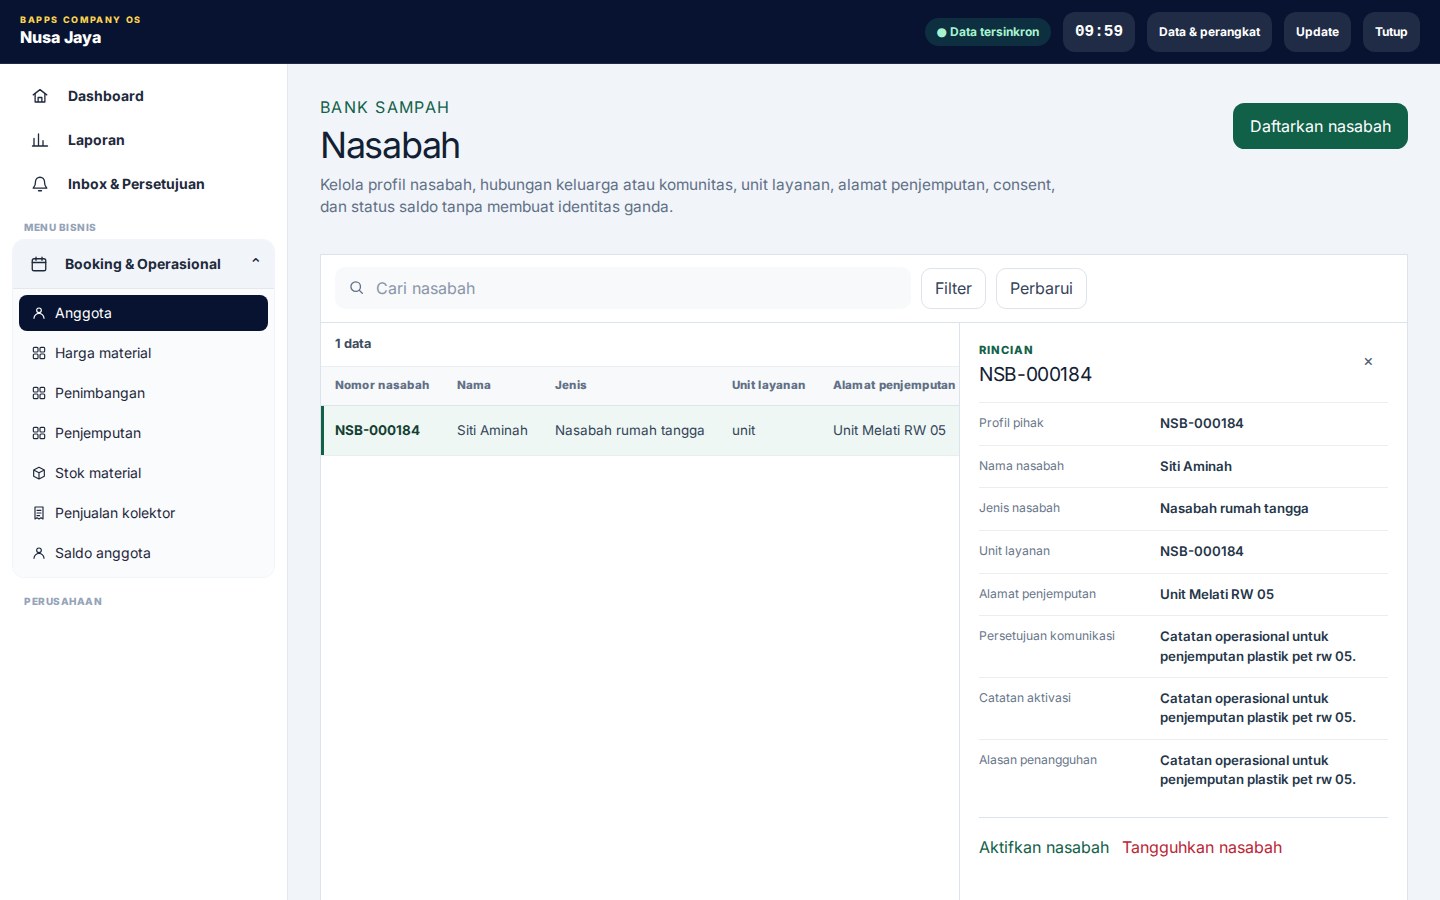The height and width of the screenshot is (900, 1440).
Task: Click the Persetujuan komunikasi note text
Action: (1258, 646)
